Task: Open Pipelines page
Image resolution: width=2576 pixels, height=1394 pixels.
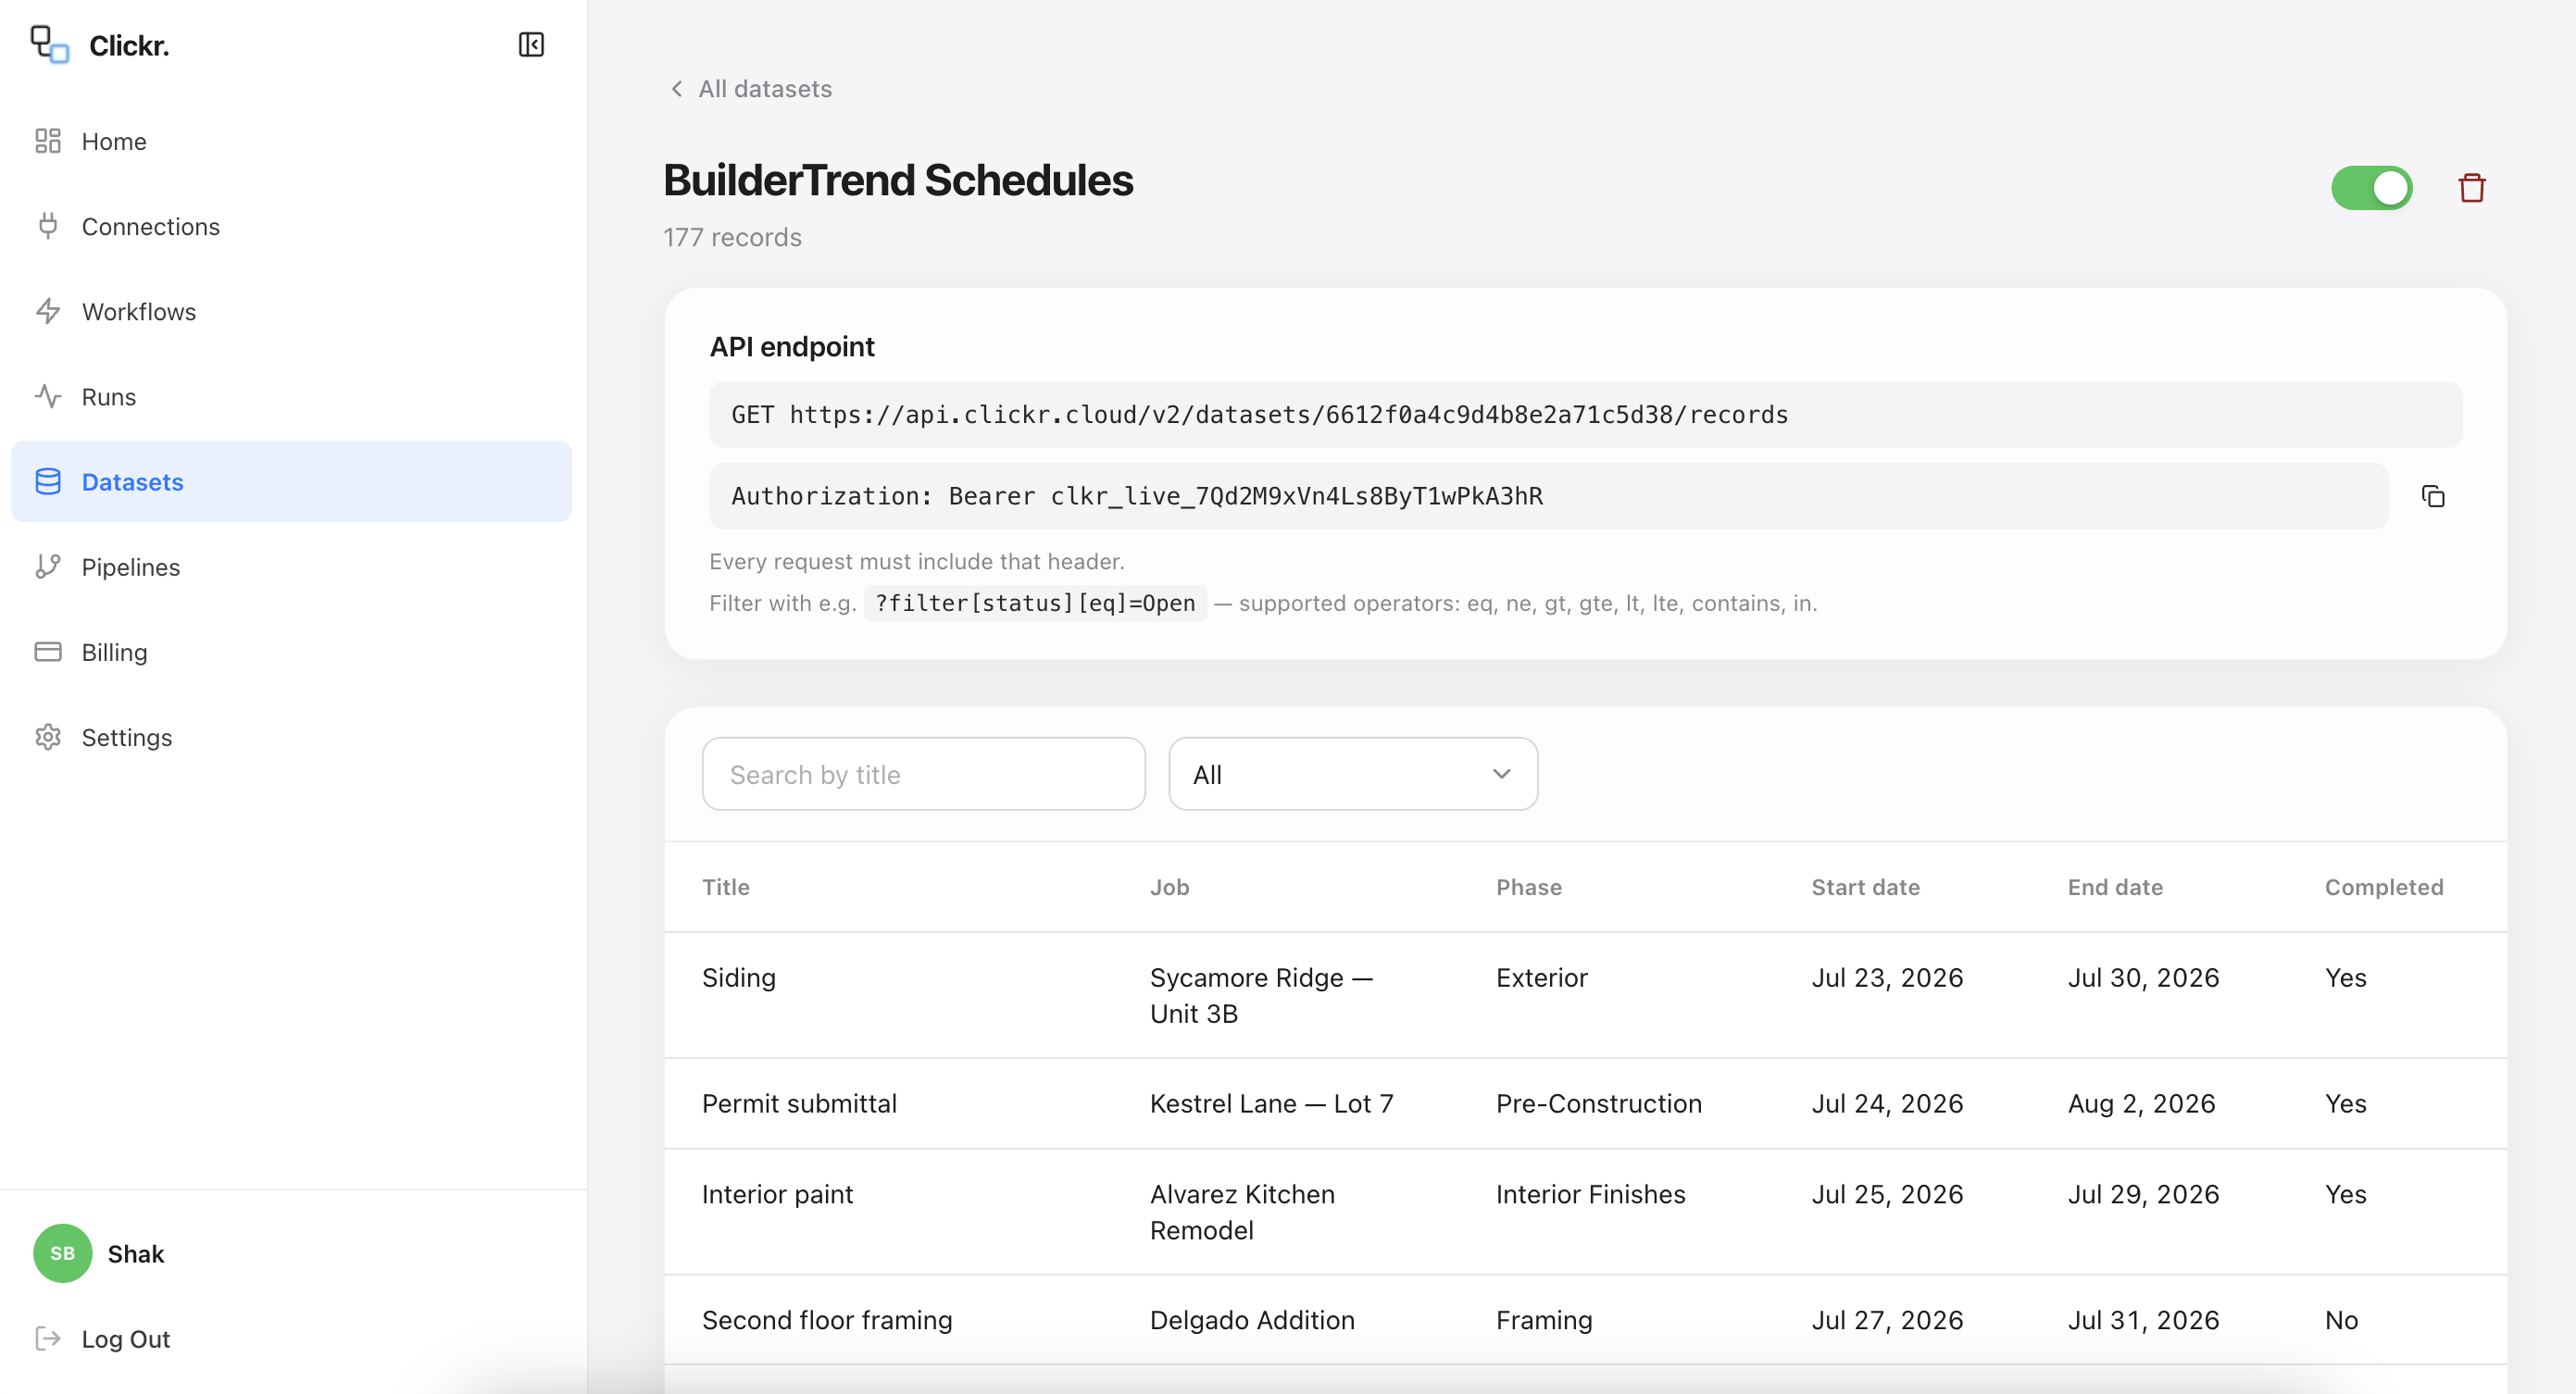Action: tap(291, 566)
